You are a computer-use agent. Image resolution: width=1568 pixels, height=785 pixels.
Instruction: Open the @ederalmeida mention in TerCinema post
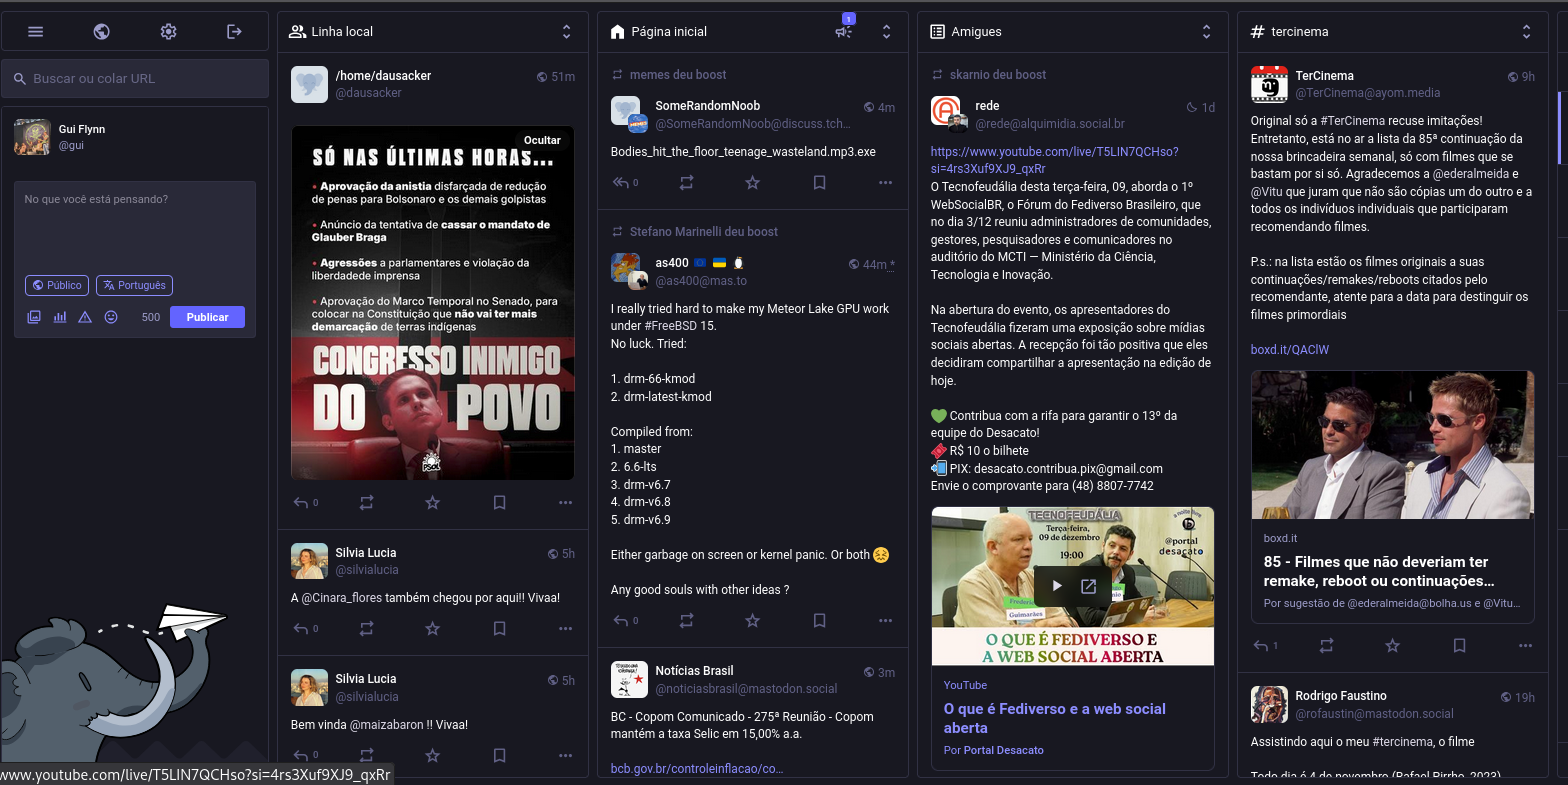pos(1470,174)
